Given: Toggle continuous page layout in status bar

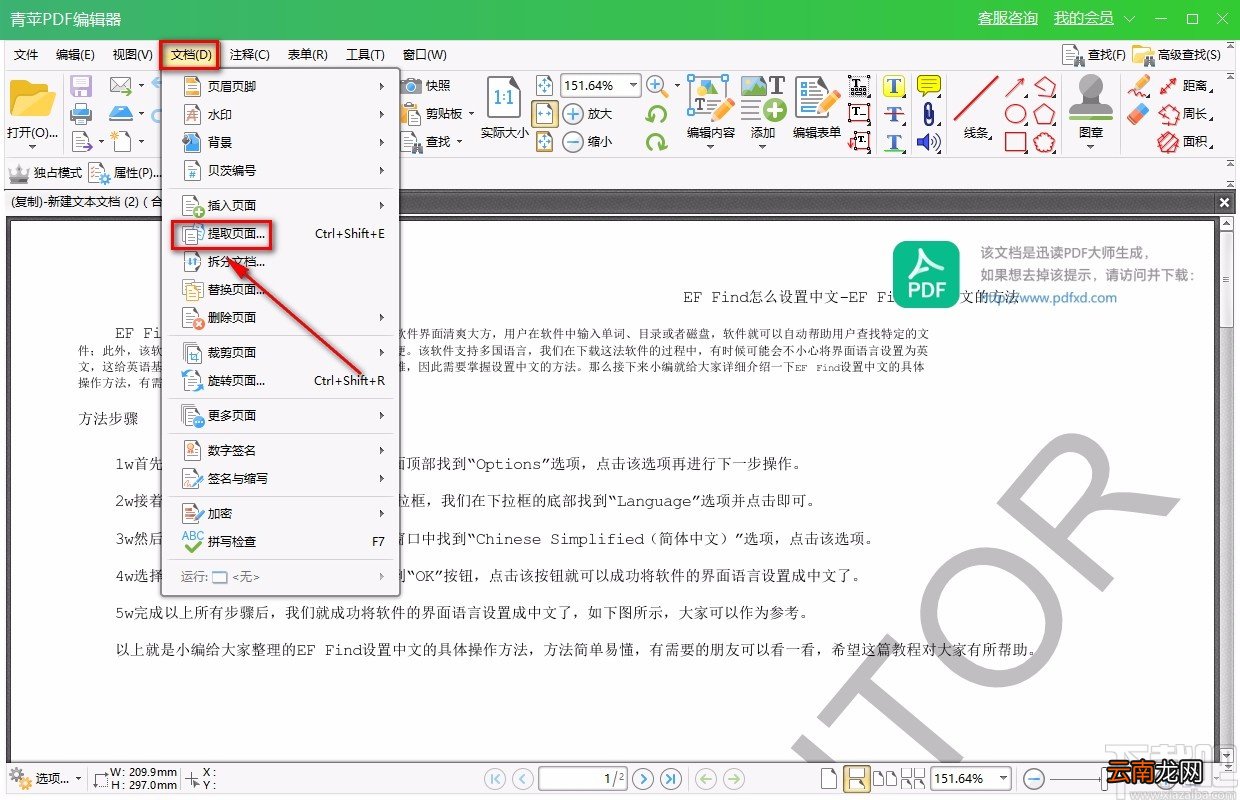Looking at the screenshot, I should (x=856, y=778).
